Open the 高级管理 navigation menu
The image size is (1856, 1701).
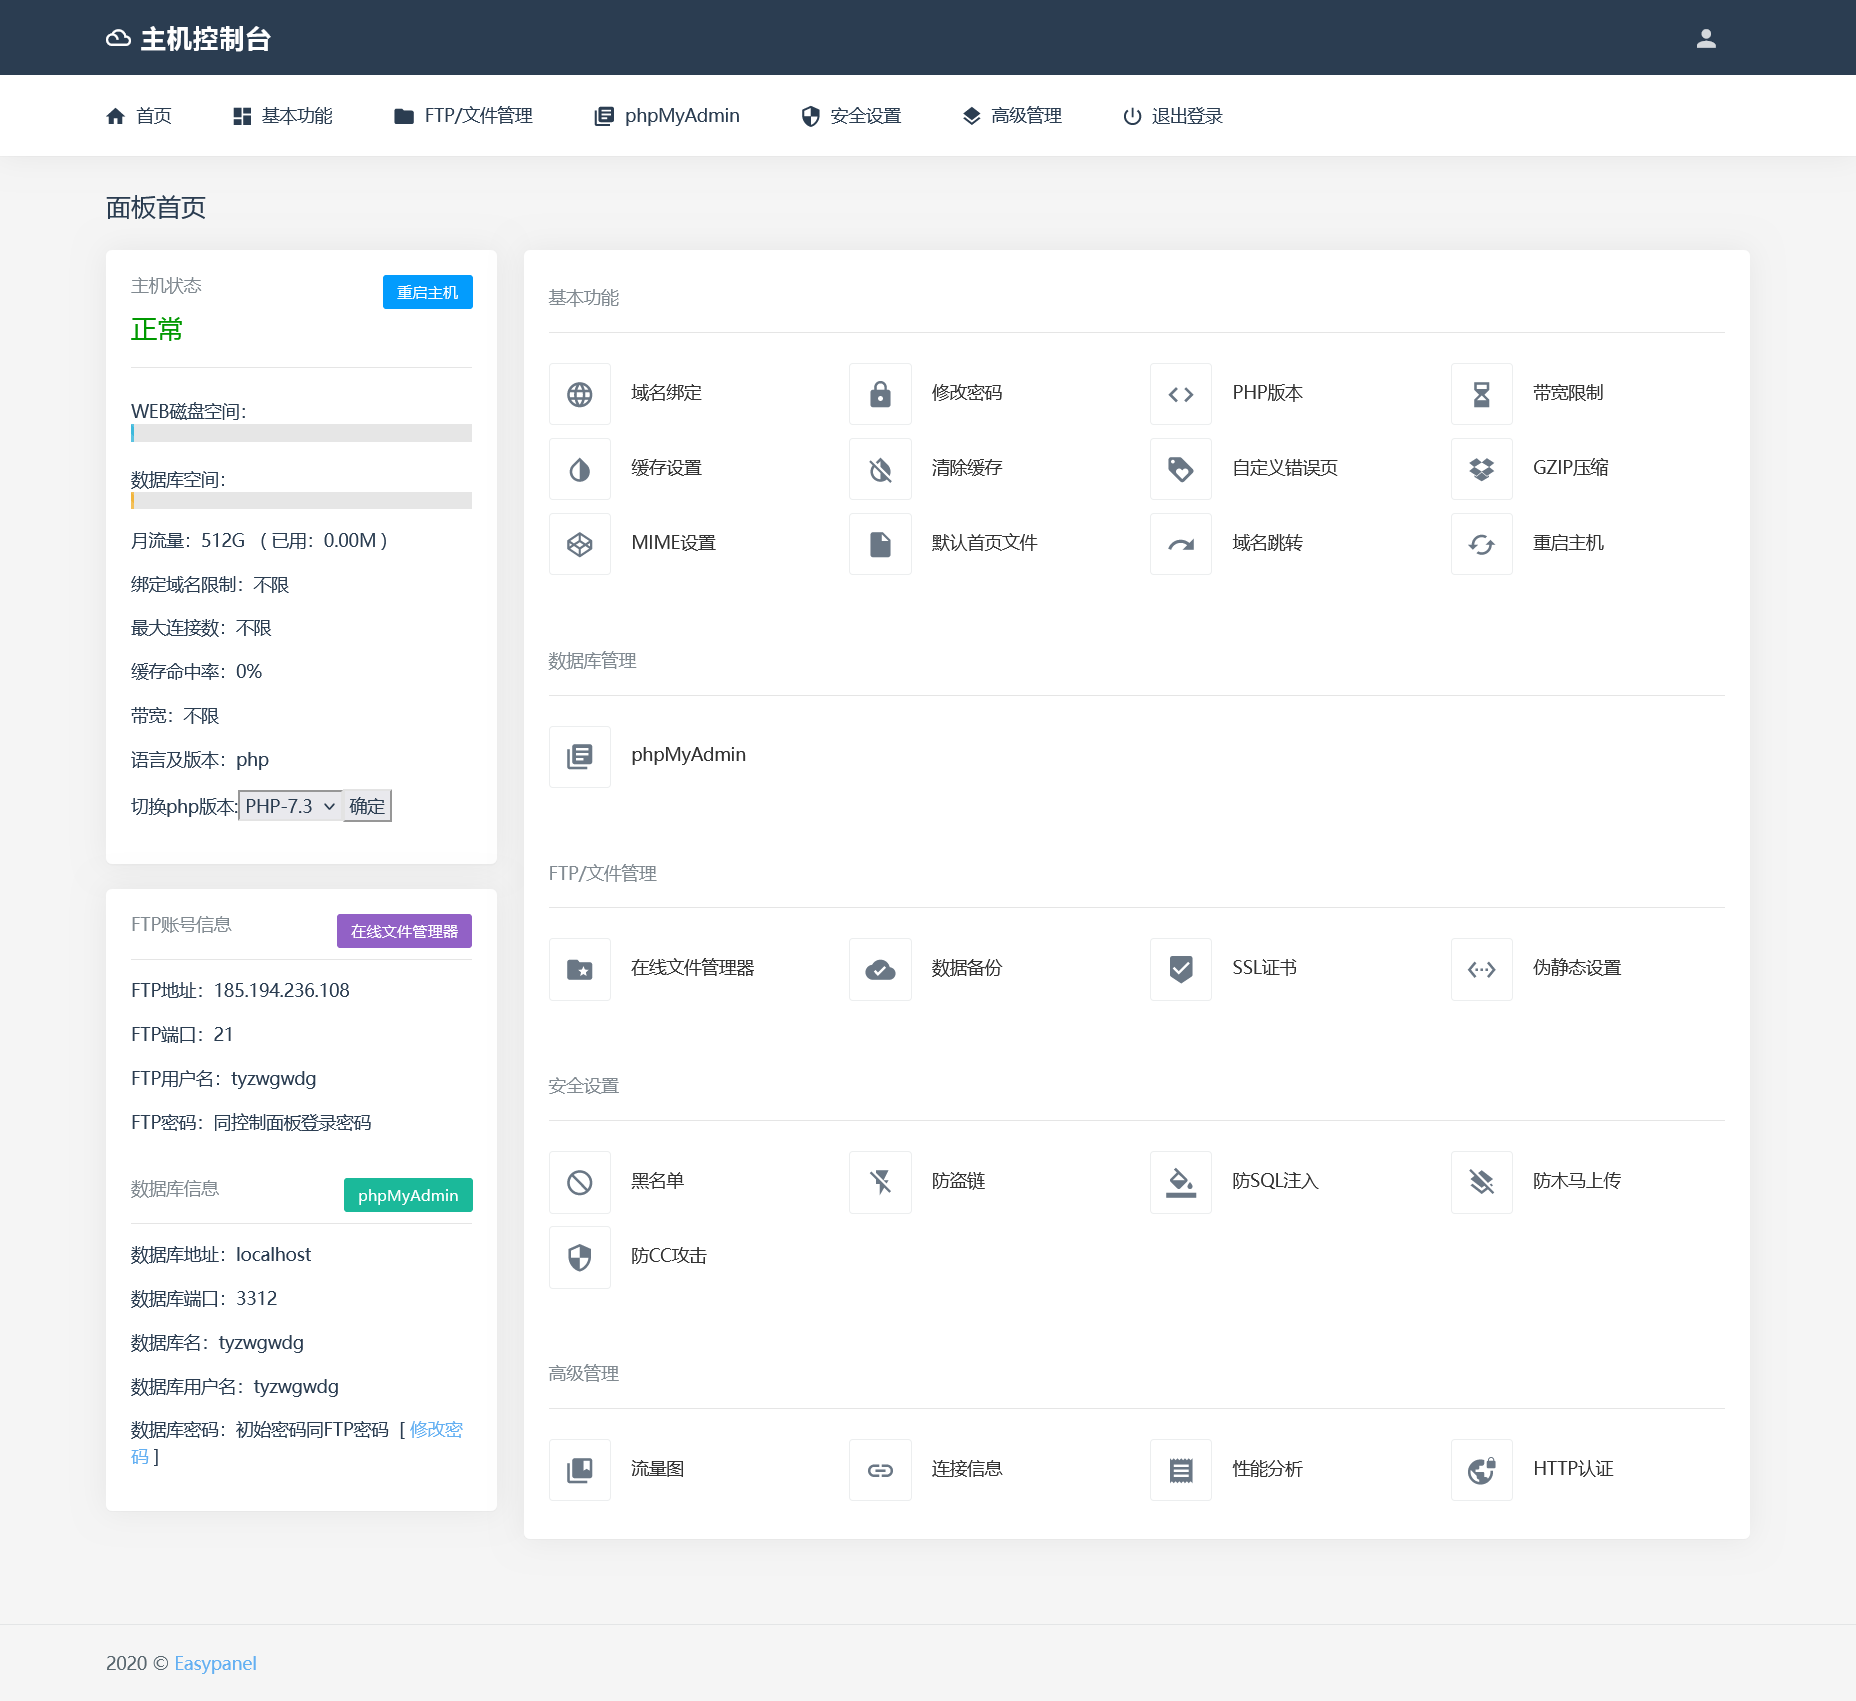coord(1012,116)
